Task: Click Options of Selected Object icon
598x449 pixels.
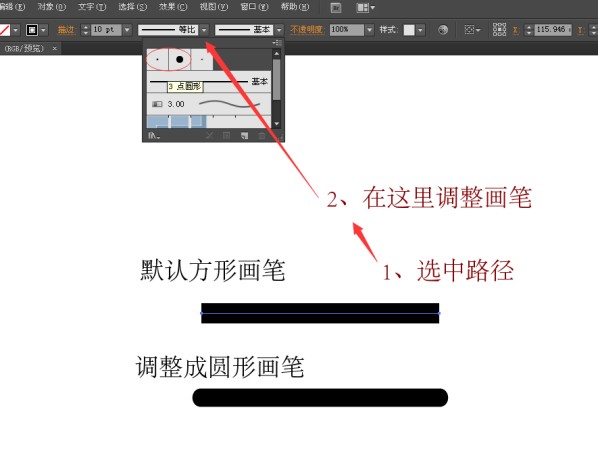Action: coord(227,135)
